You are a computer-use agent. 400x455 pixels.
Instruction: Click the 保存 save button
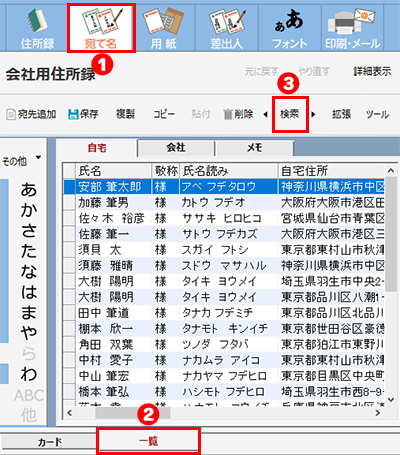click(83, 114)
